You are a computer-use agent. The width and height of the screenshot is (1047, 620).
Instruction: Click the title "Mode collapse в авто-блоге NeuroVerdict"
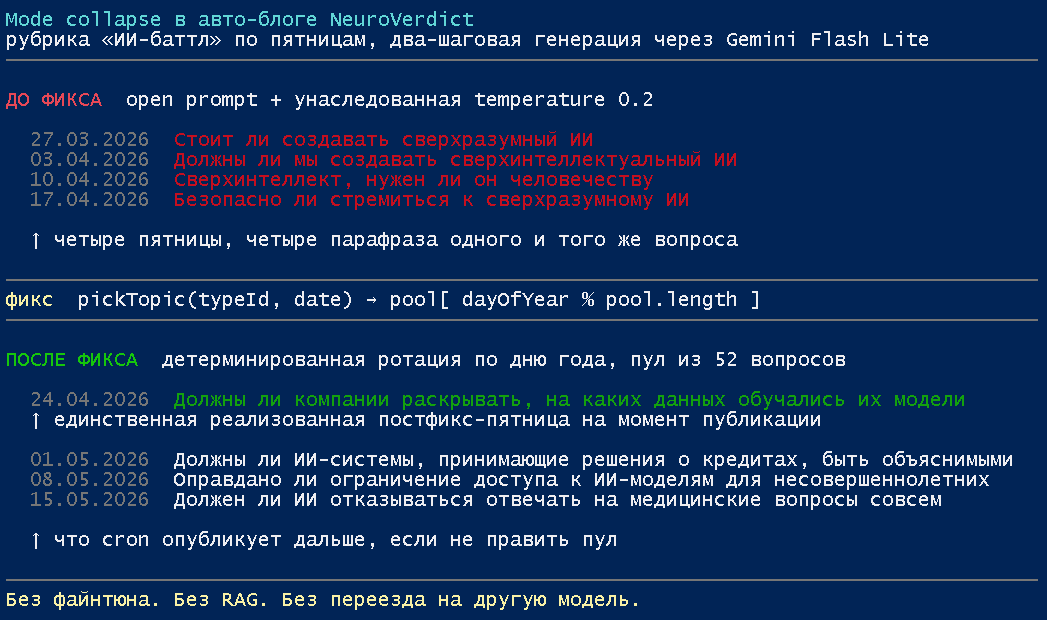click(x=240, y=20)
